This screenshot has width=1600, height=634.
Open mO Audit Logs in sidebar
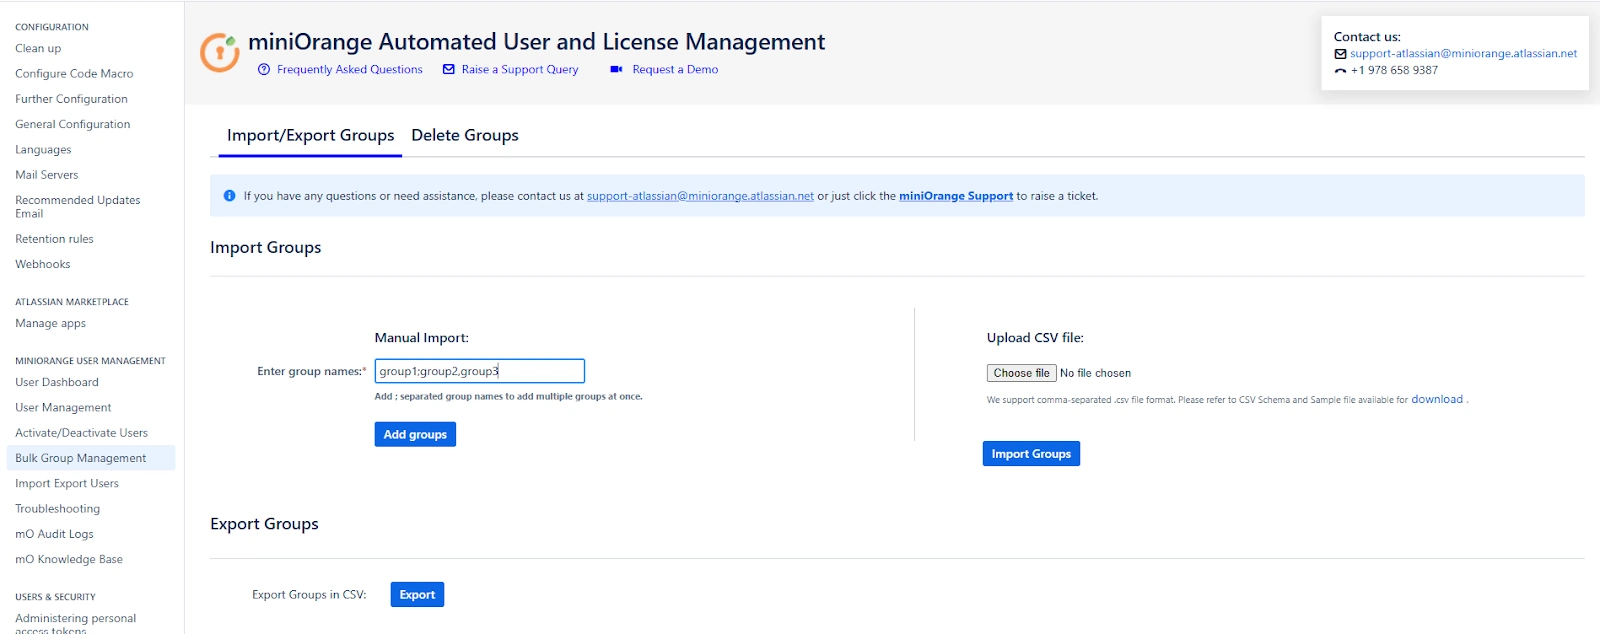coord(54,534)
